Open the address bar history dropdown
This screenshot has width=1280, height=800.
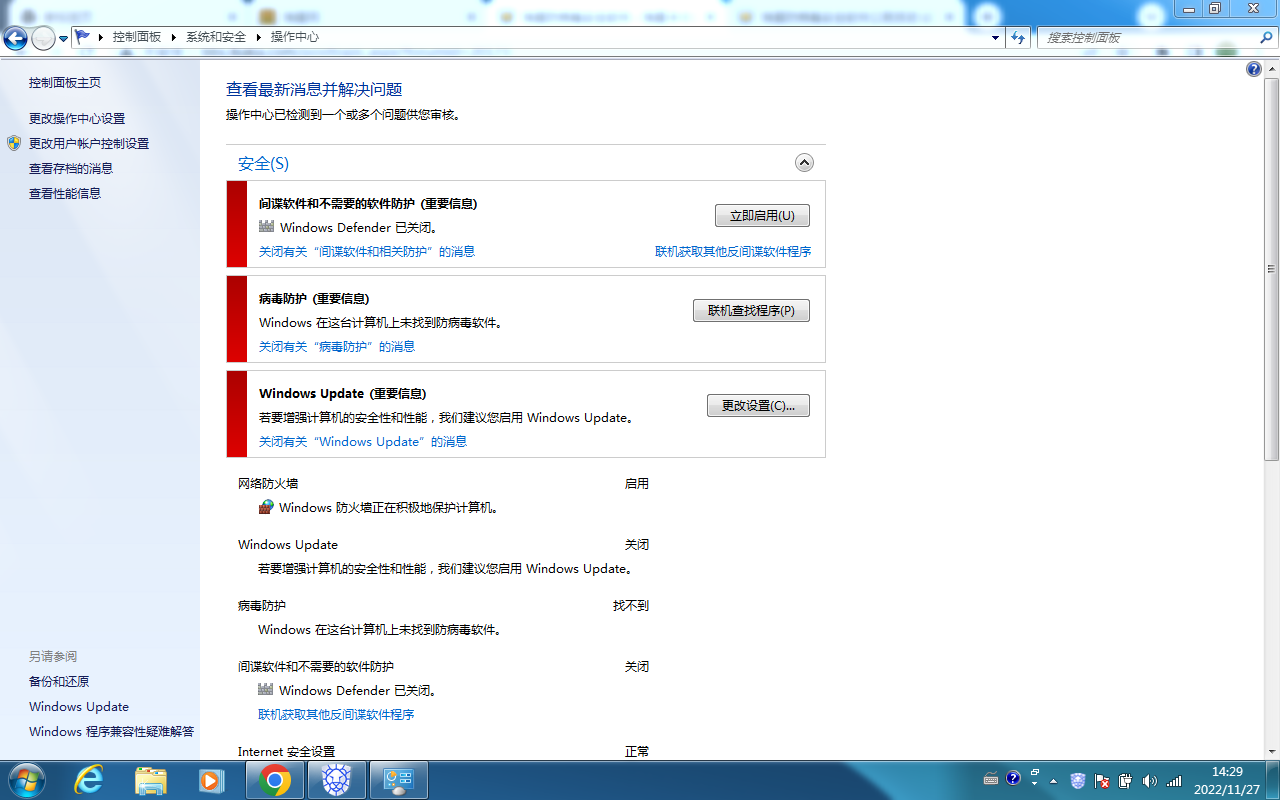coord(995,37)
